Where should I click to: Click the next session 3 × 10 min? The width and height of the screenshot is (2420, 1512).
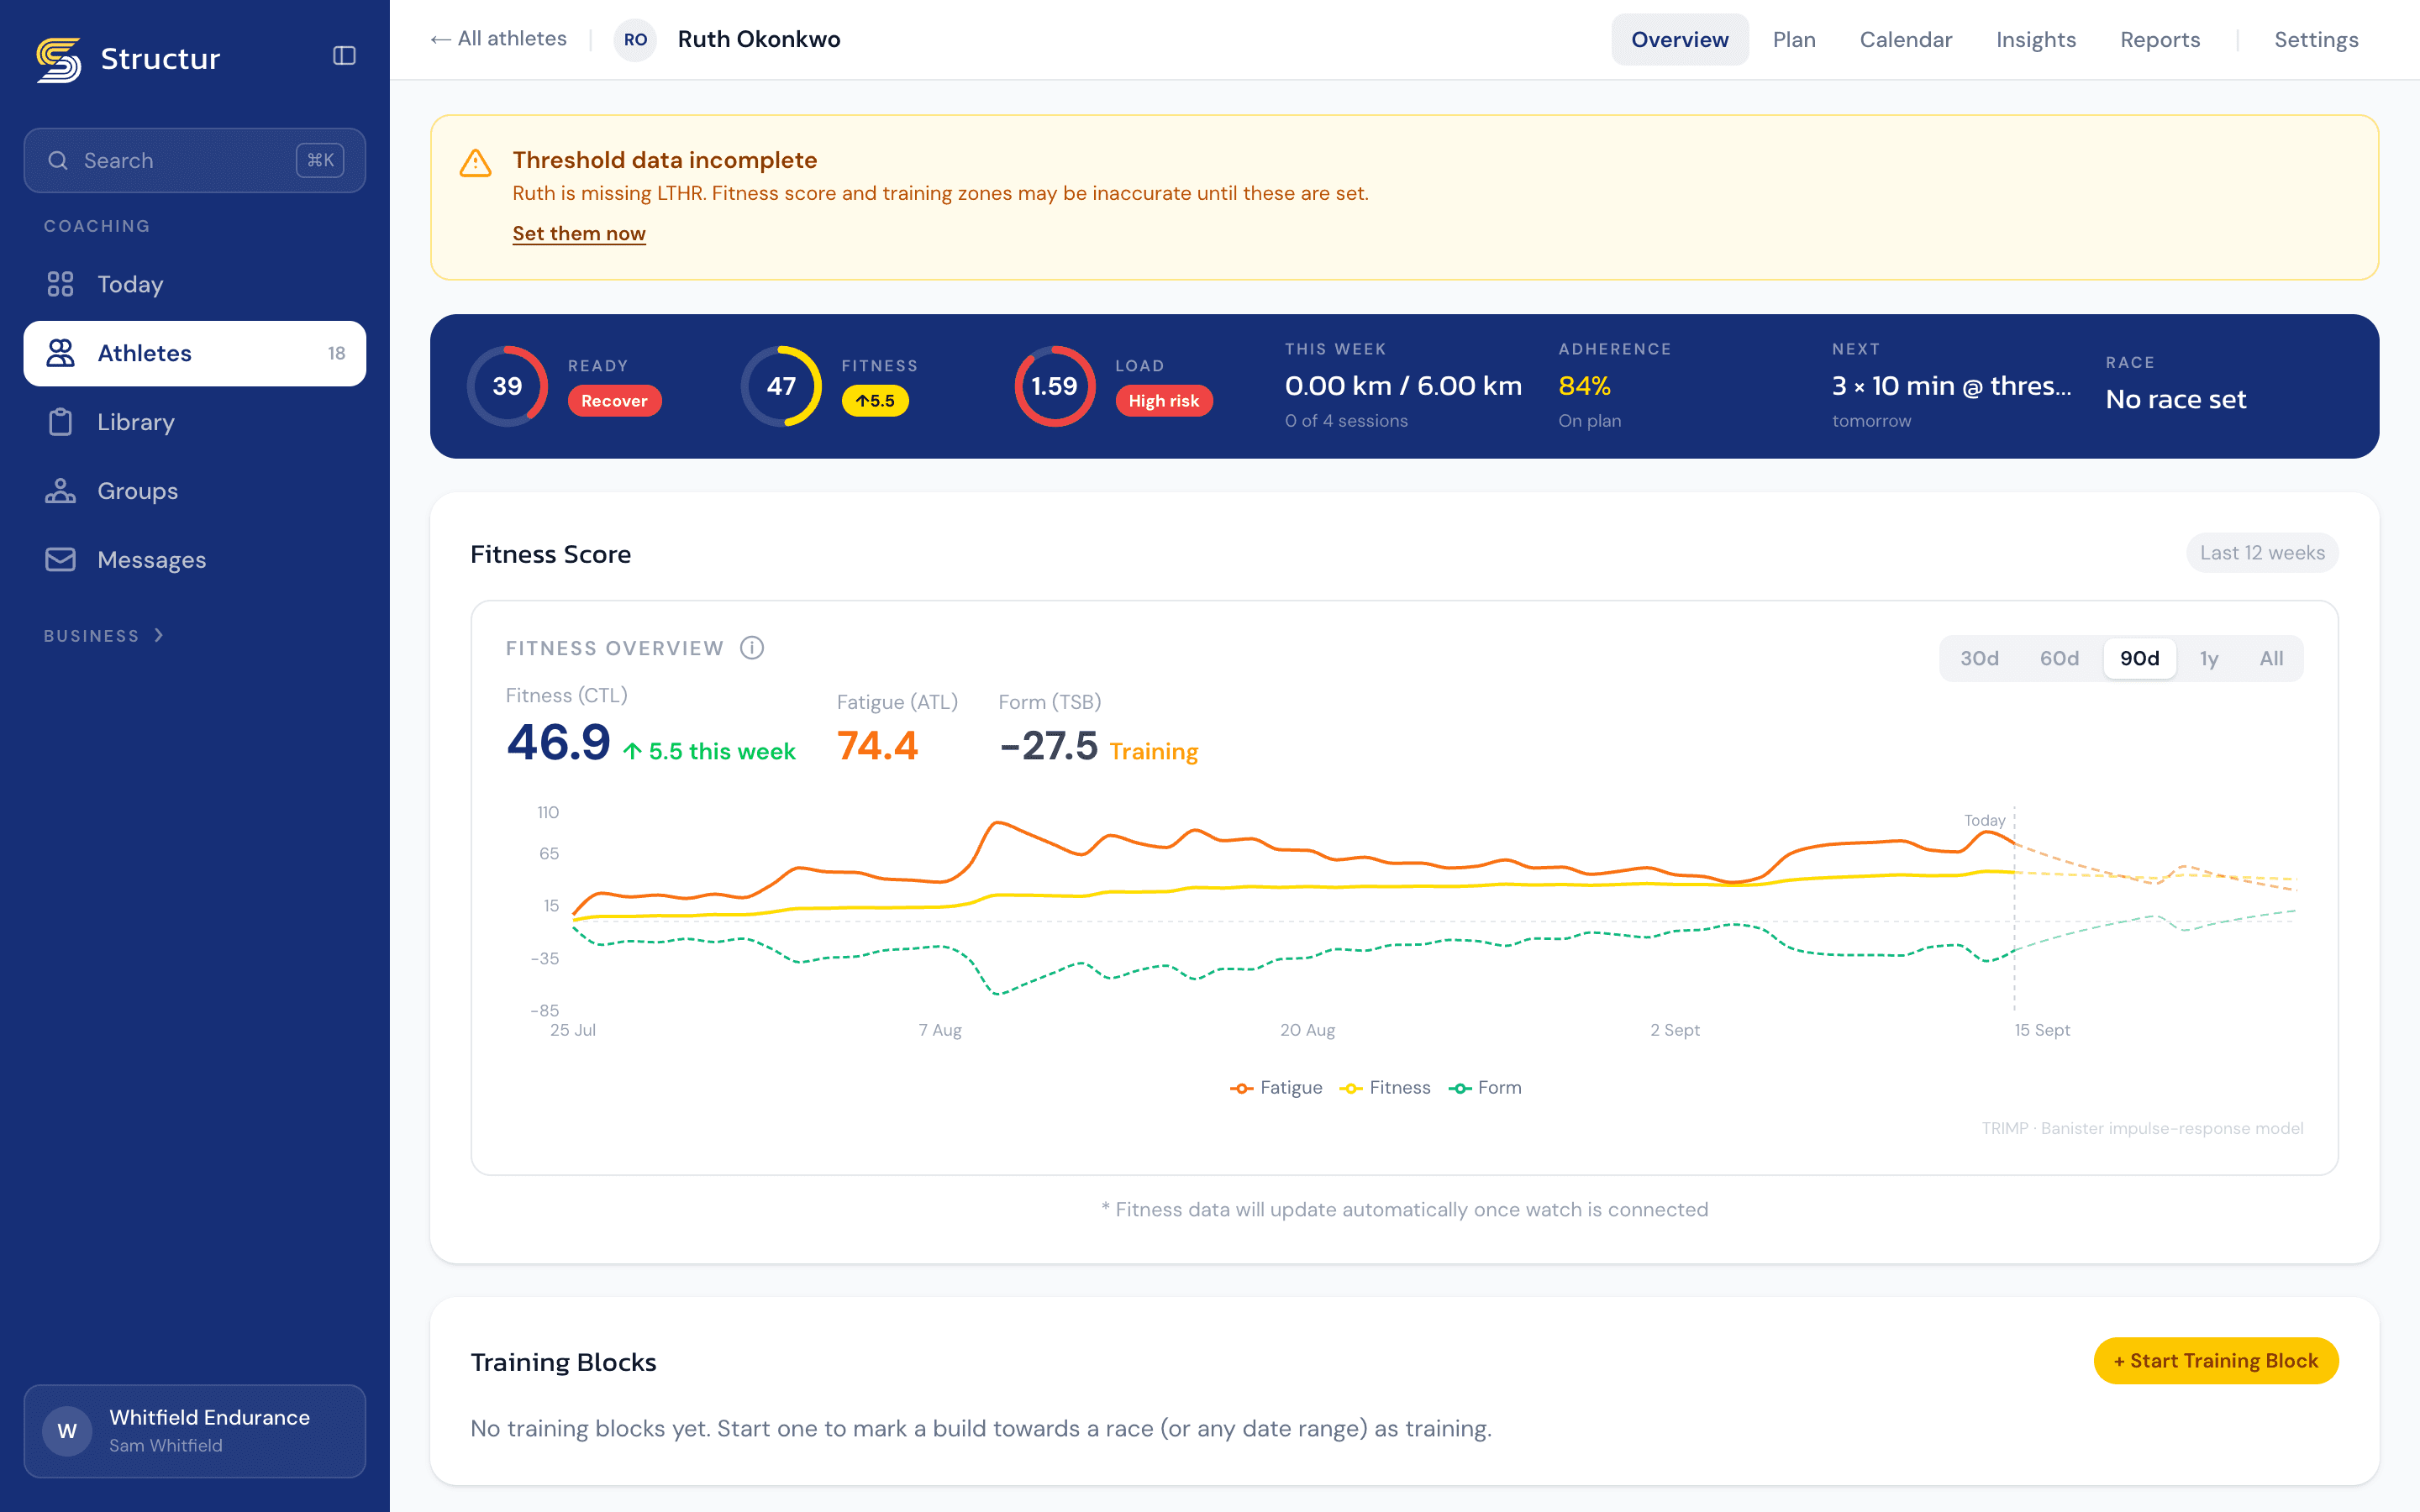[x=1951, y=386]
